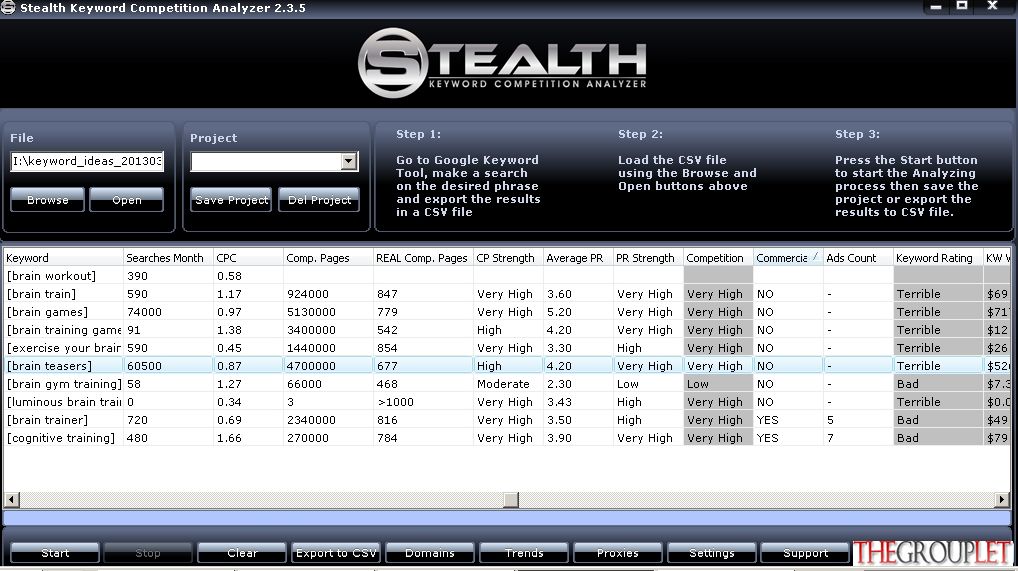Click the 1.66 CPC cell
This screenshot has width=1018, height=571.
pyautogui.click(x=248, y=438)
